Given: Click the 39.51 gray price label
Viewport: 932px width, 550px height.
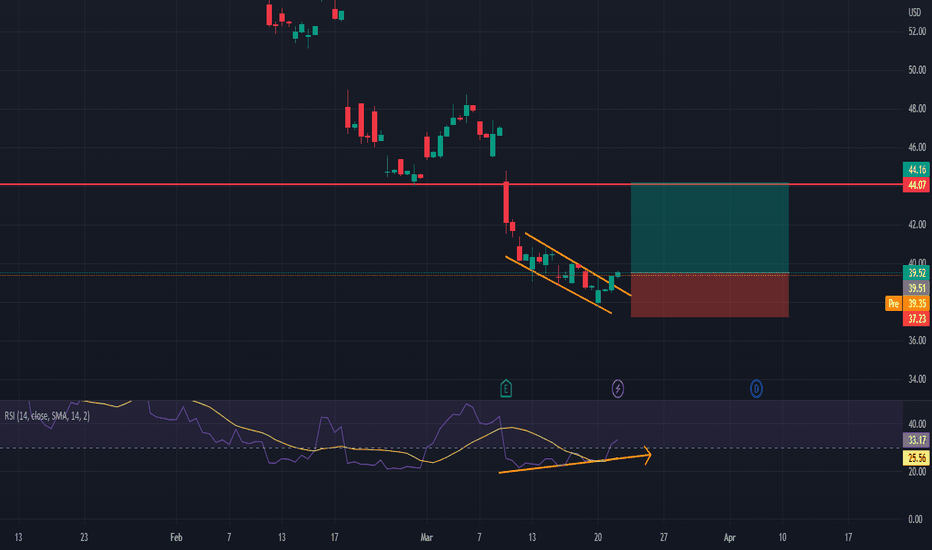Looking at the screenshot, I should (916, 288).
